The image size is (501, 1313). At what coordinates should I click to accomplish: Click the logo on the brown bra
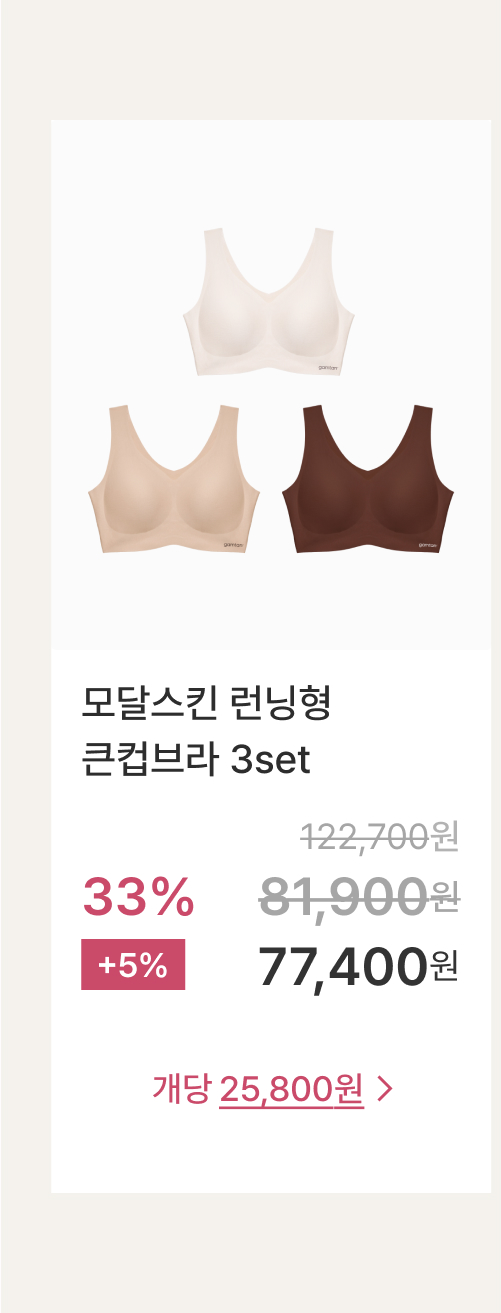428,545
